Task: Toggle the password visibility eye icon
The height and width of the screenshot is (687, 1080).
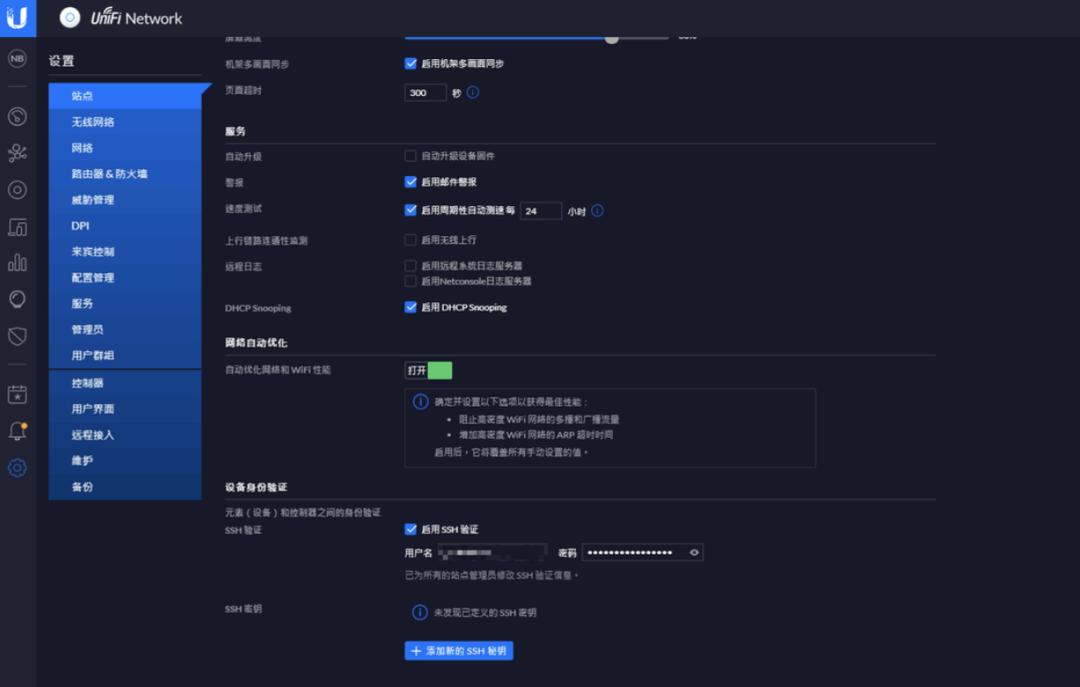Action: pos(692,552)
